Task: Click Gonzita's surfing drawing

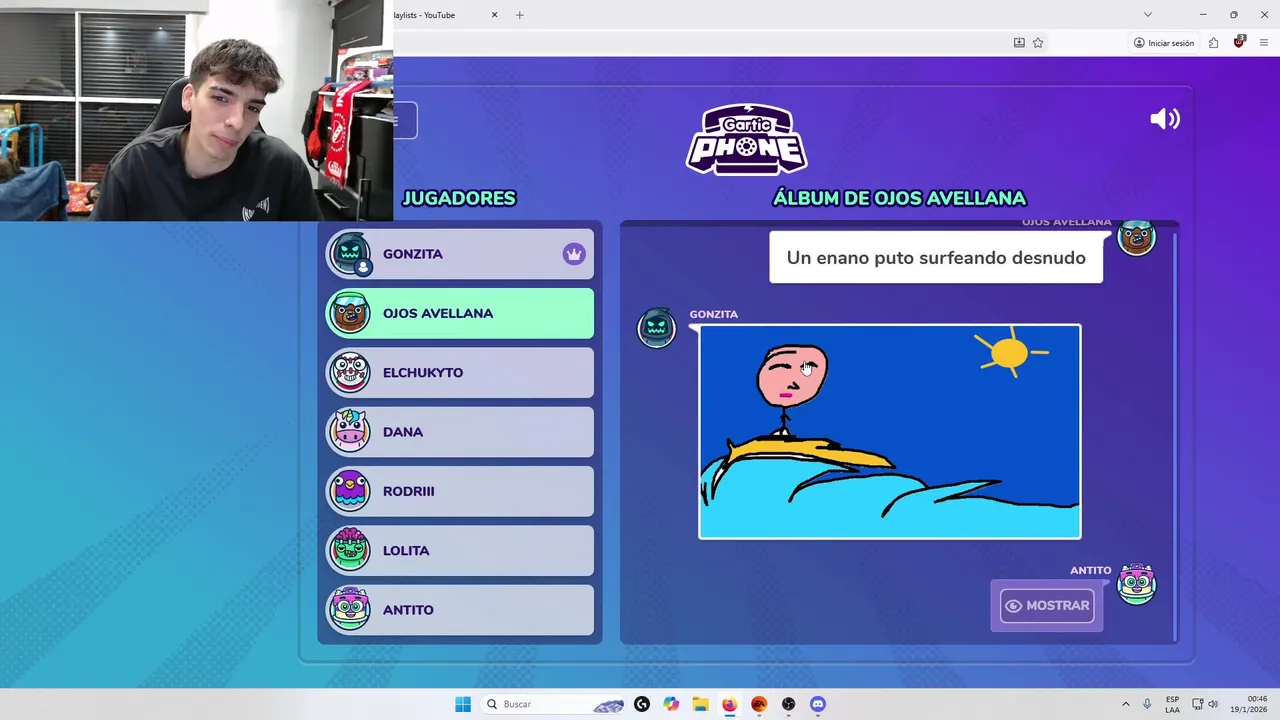Action: [x=890, y=431]
